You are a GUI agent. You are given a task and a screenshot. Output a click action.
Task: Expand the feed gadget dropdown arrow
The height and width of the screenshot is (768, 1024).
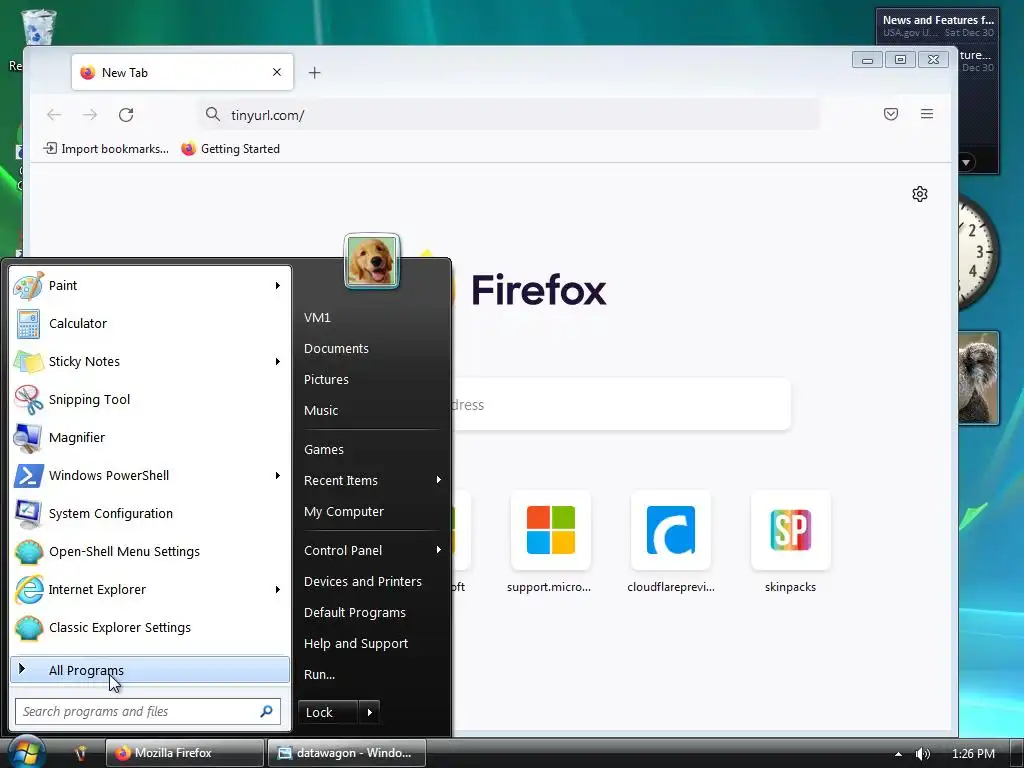[x=966, y=162]
